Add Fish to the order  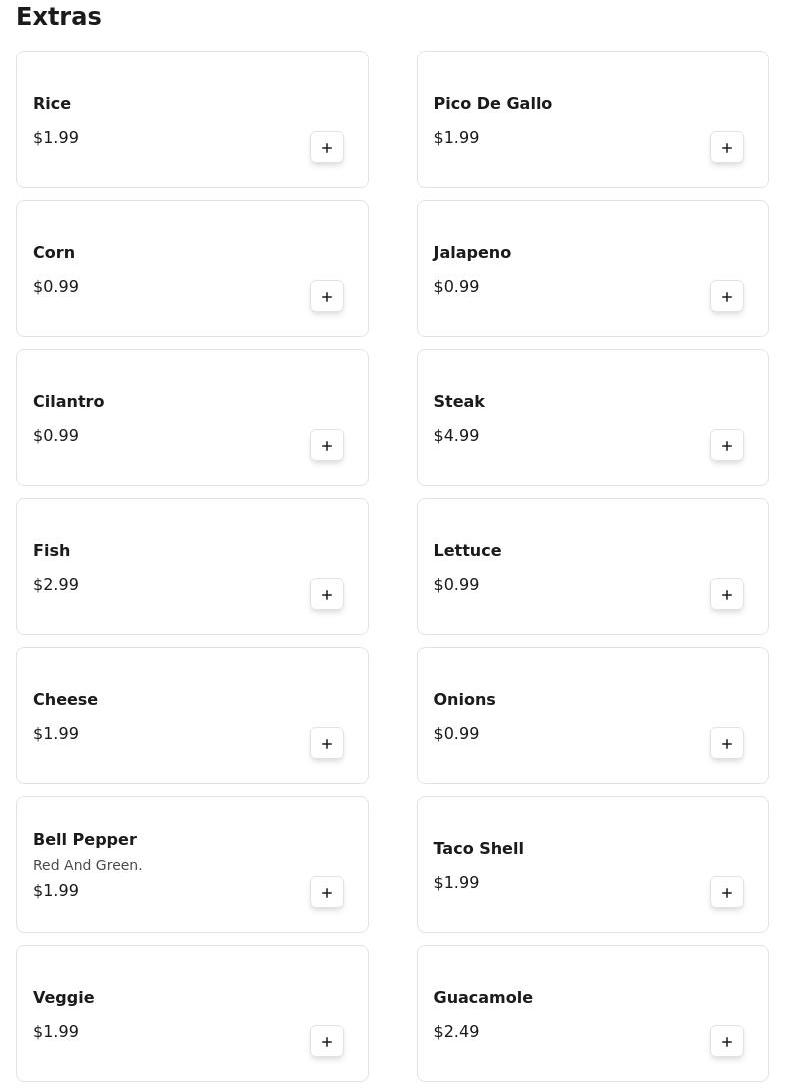click(x=327, y=595)
